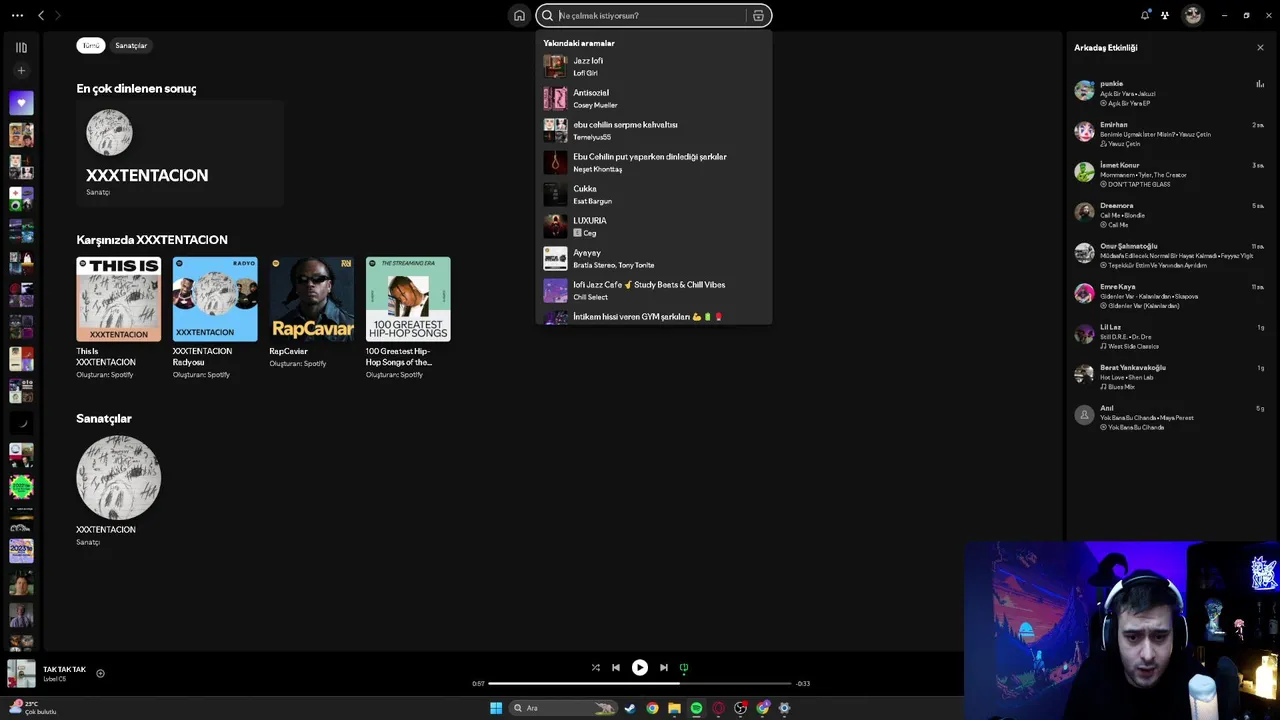
Task: Open the weather widget on taskbar
Action: (32, 708)
